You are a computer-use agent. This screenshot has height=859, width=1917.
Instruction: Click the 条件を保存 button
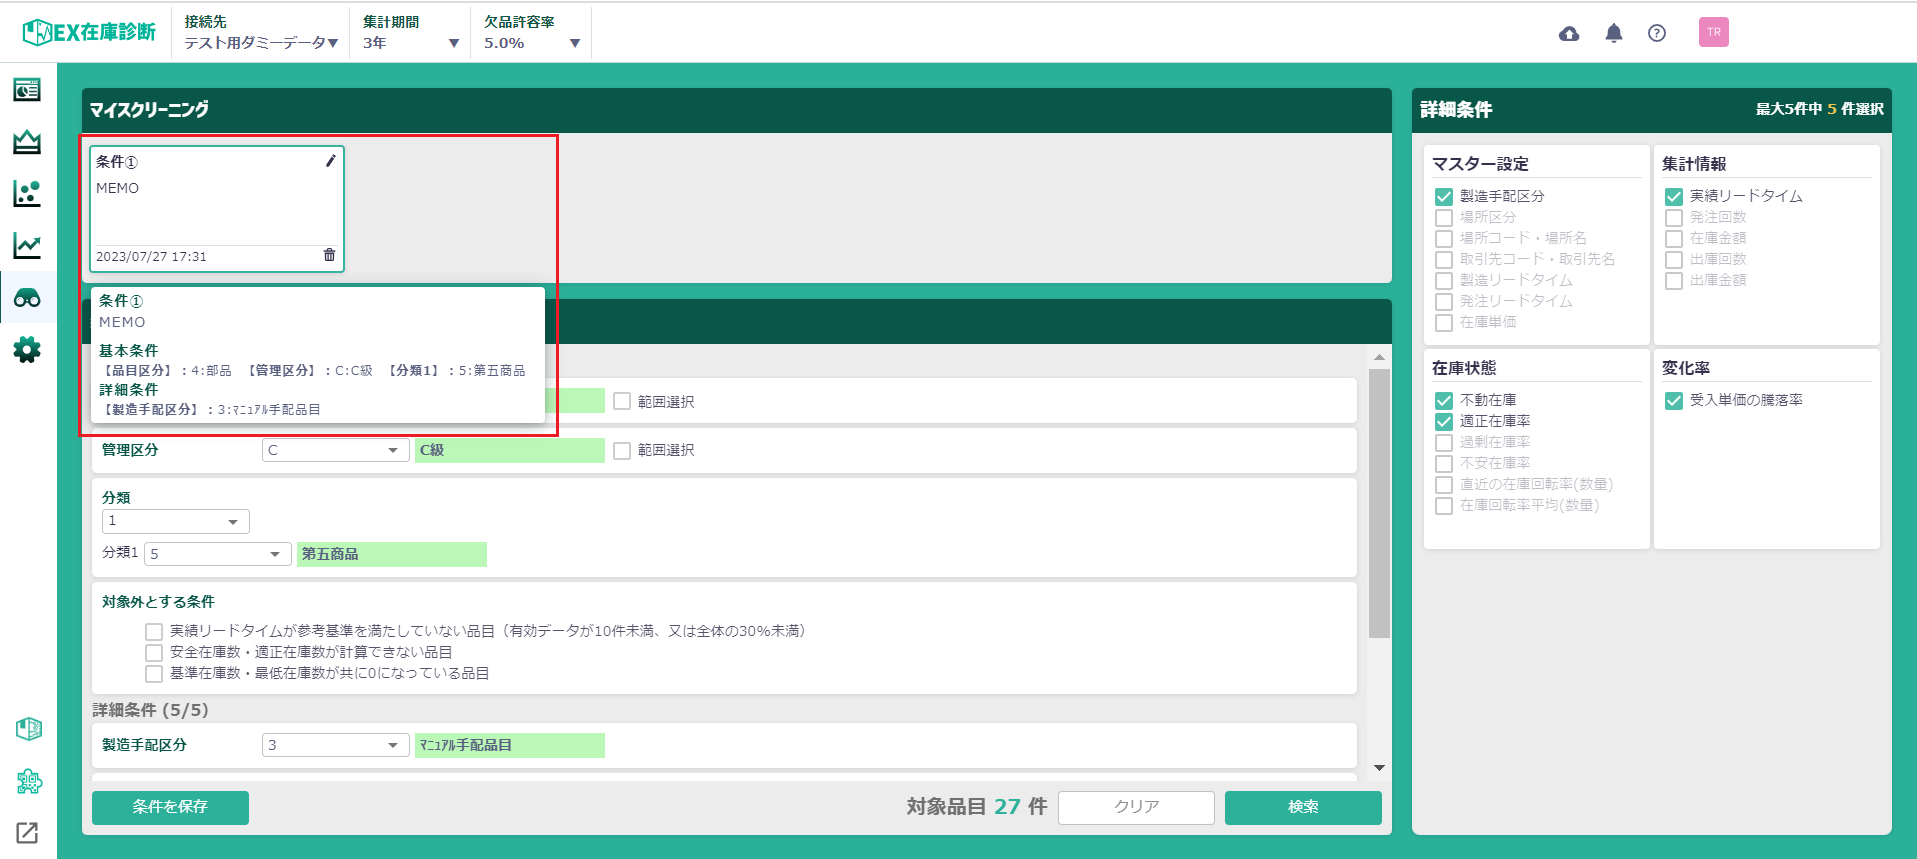(x=170, y=807)
